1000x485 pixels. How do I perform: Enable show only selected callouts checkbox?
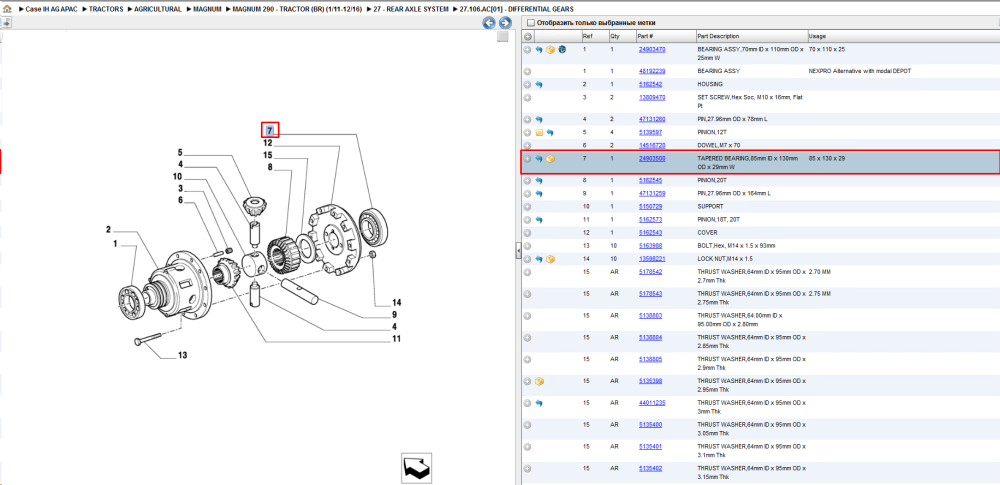point(530,23)
